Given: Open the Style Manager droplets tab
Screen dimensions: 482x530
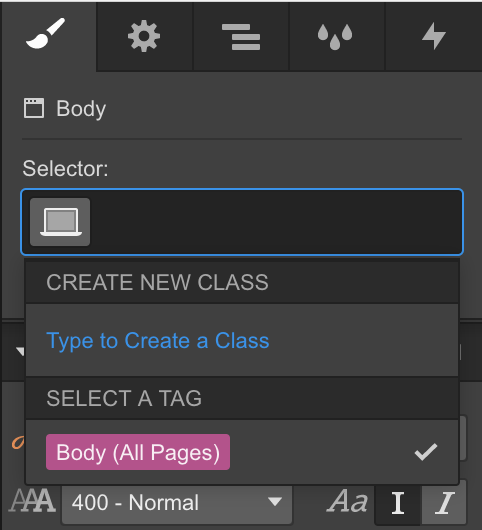Looking at the screenshot, I should click(x=335, y=37).
